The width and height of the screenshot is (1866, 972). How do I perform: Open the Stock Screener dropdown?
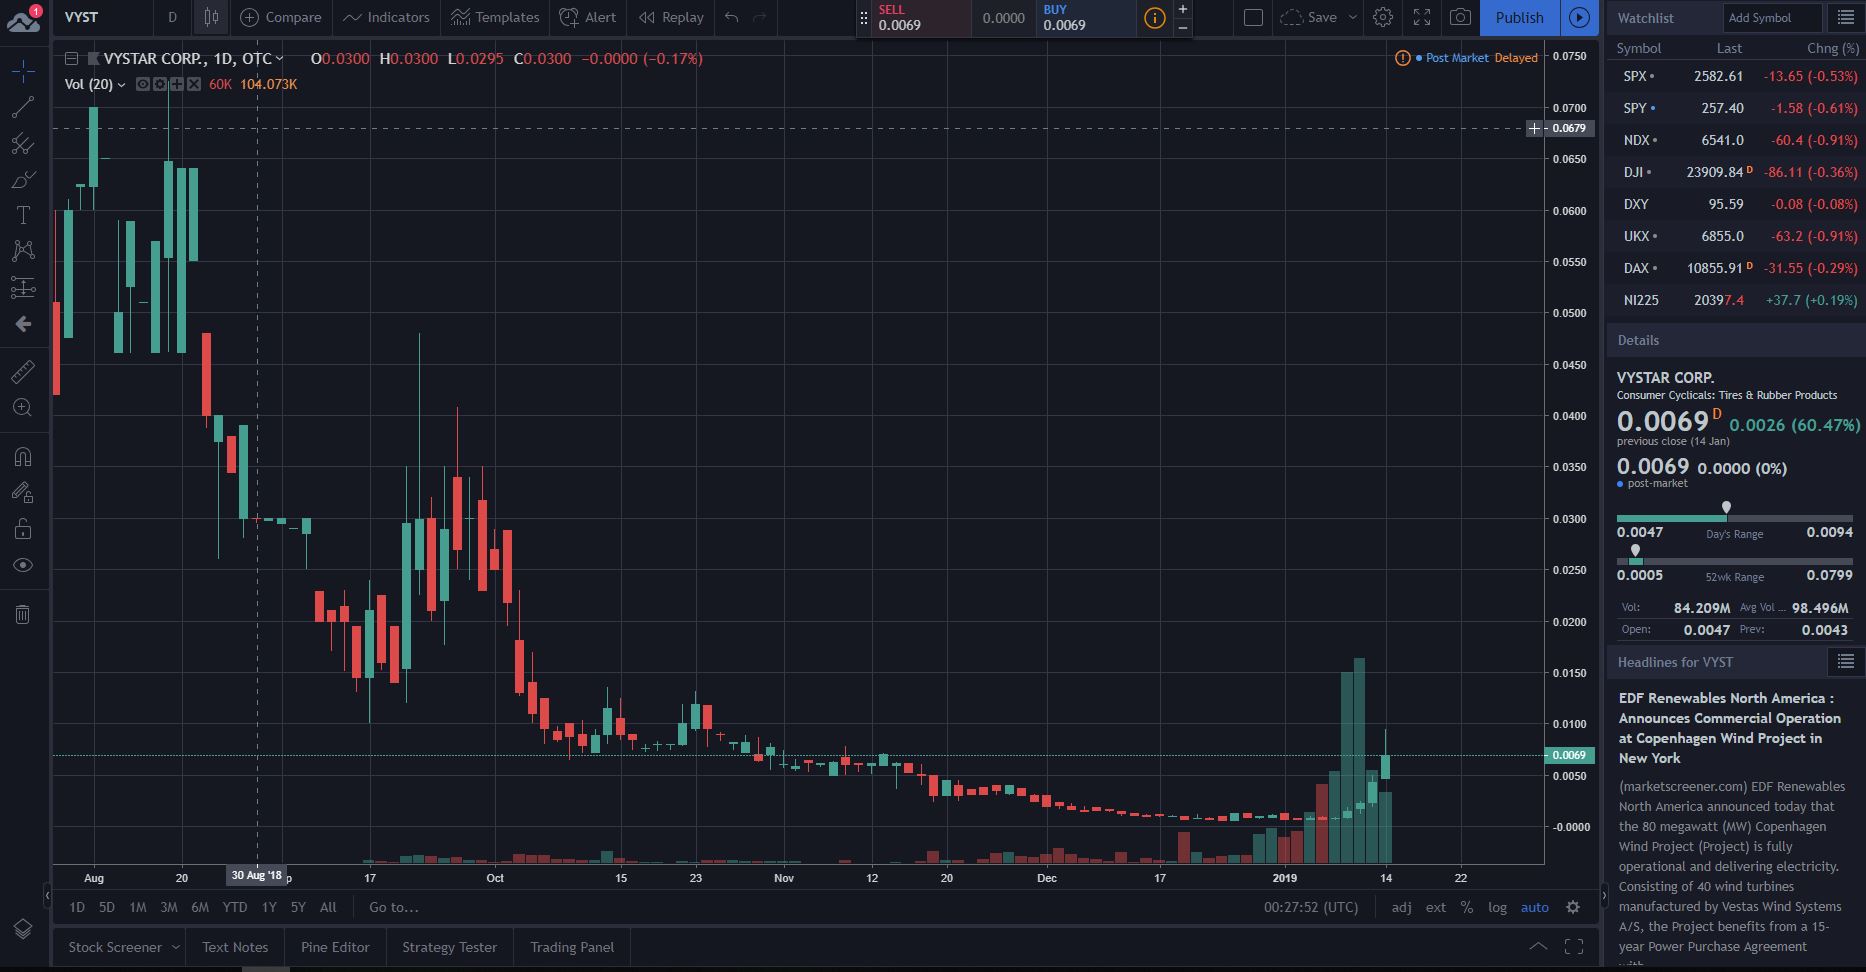click(x=124, y=947)
